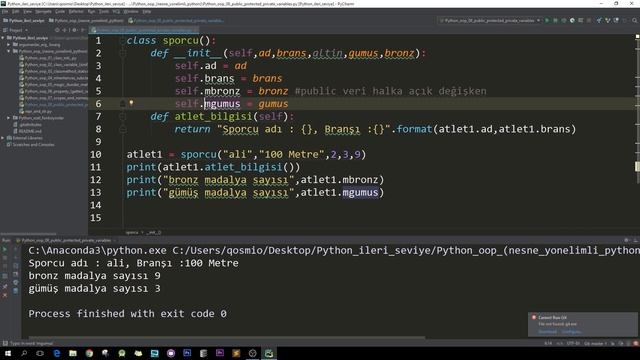Select the open editor file tab
Image resolution: width=640 pixels, height=360 pixels.
coord(144,30)
